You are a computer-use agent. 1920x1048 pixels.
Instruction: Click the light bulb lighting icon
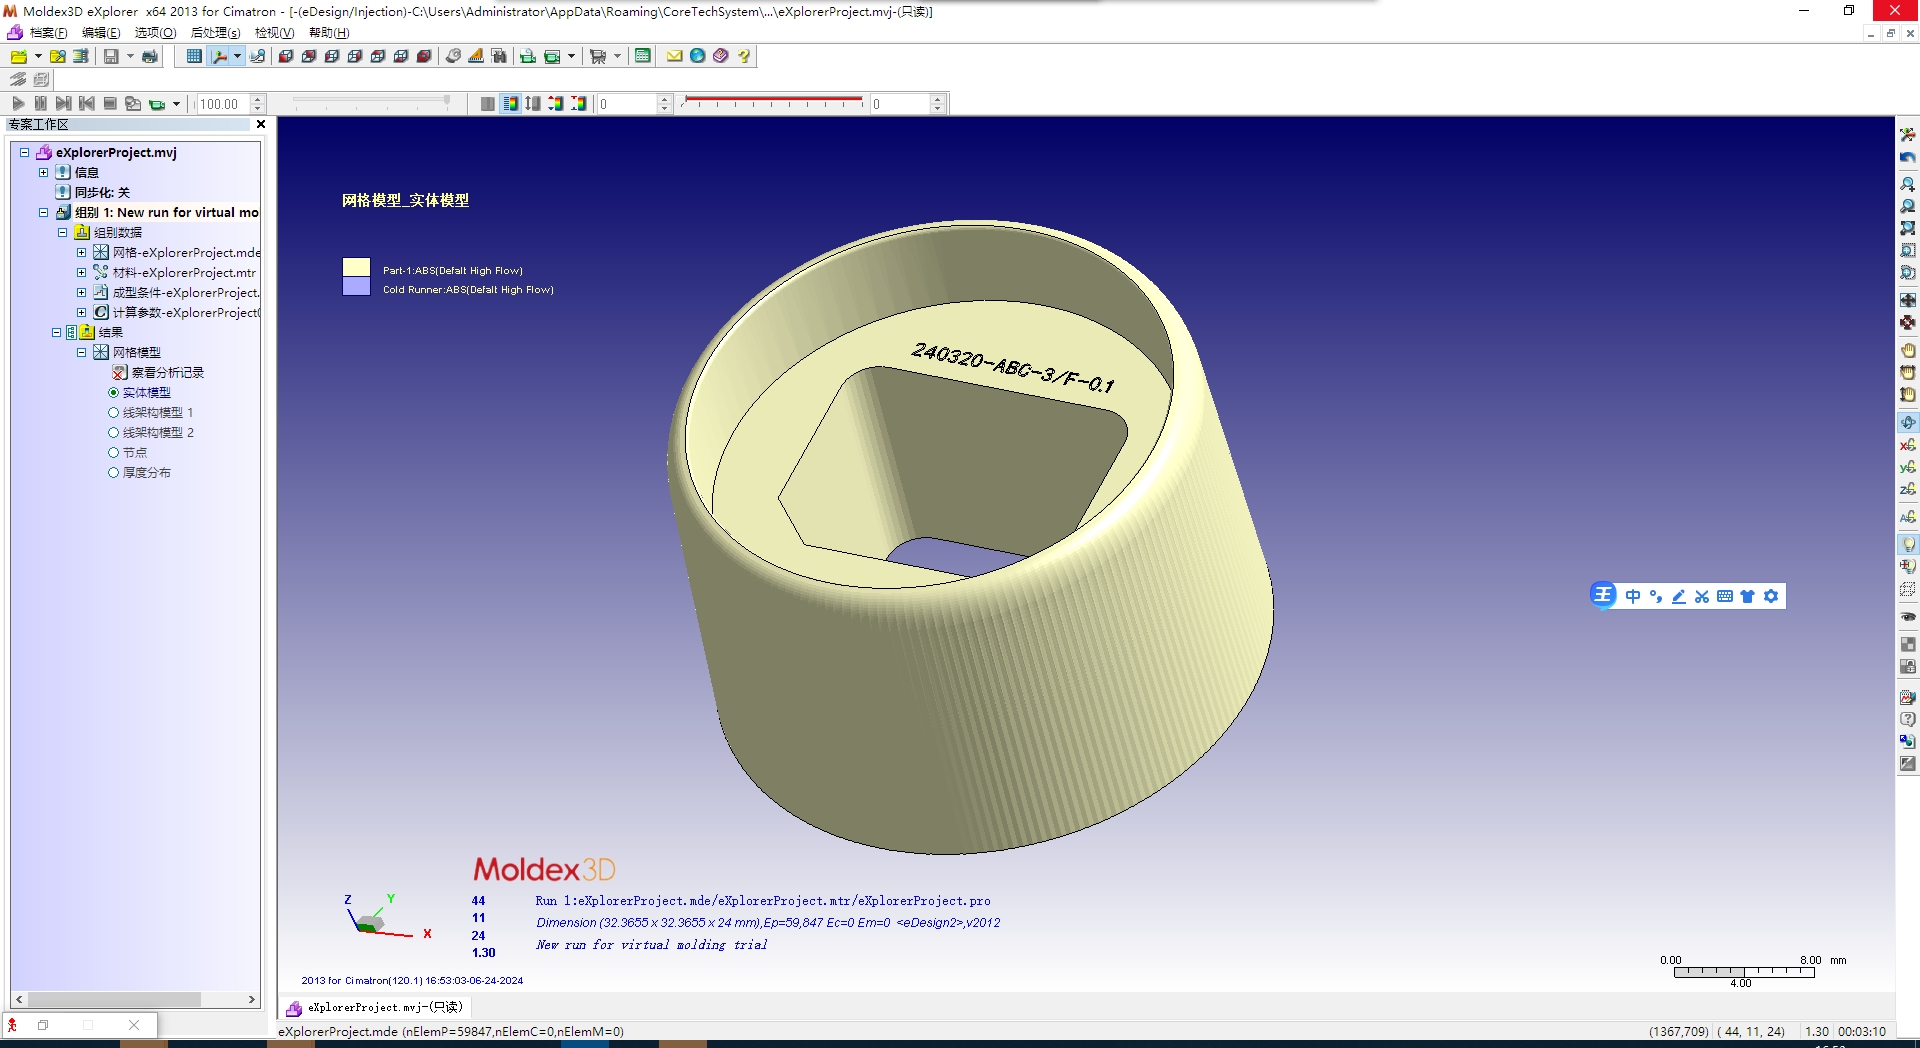pos(1908,544)
